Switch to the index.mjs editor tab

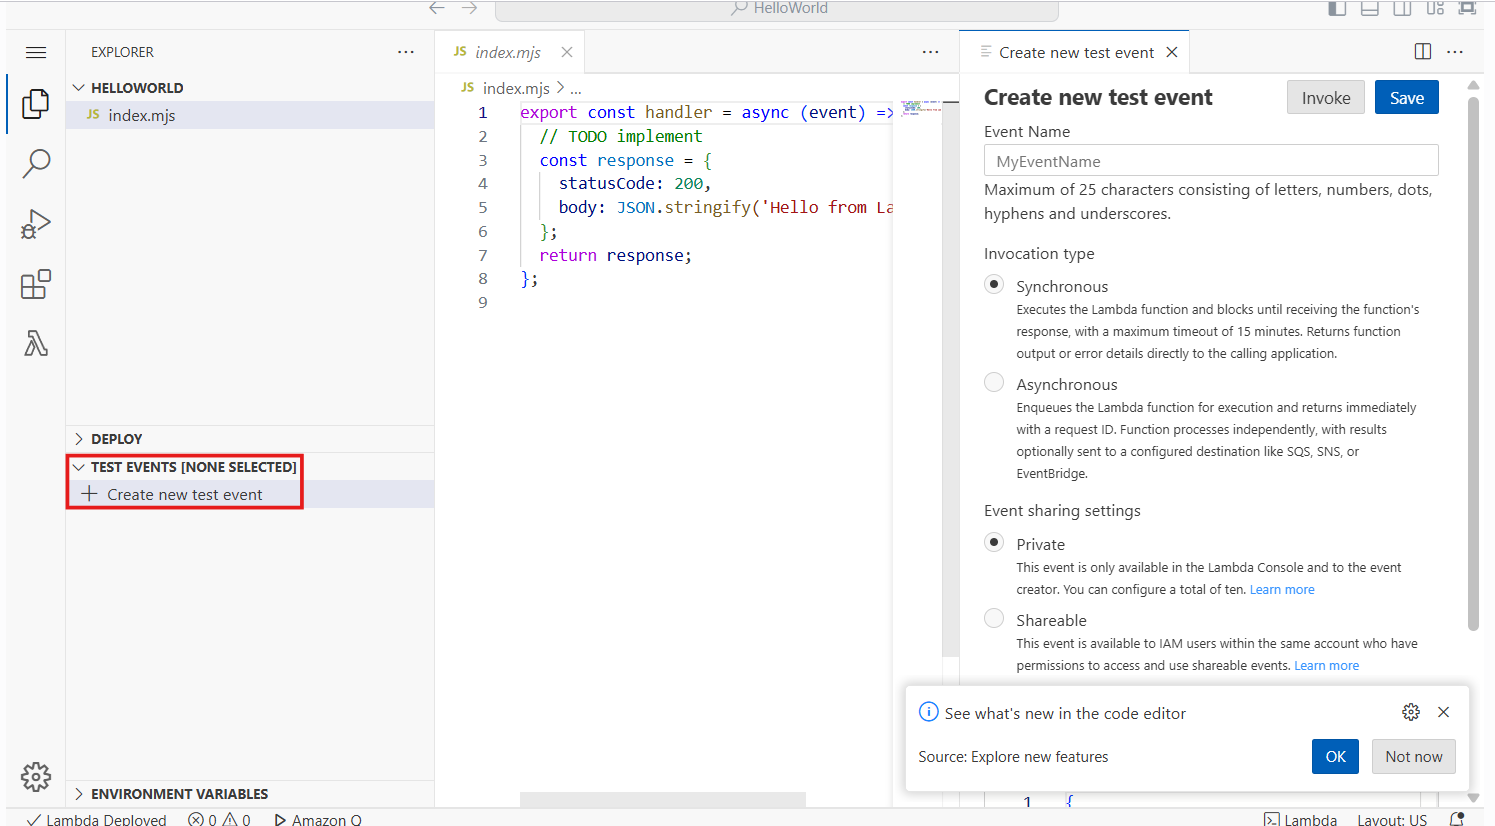coord(498,52)
